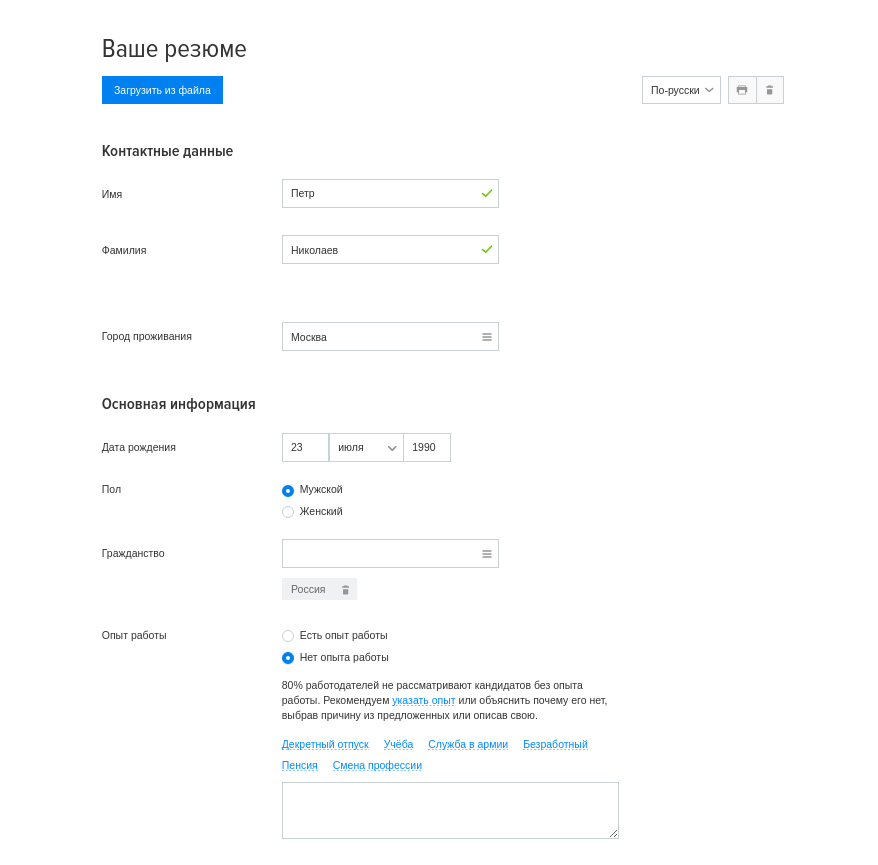The width and height of the screenshot is (878, 865).
Task: Select the Смена профессии reason link
Action: point(377,765)
